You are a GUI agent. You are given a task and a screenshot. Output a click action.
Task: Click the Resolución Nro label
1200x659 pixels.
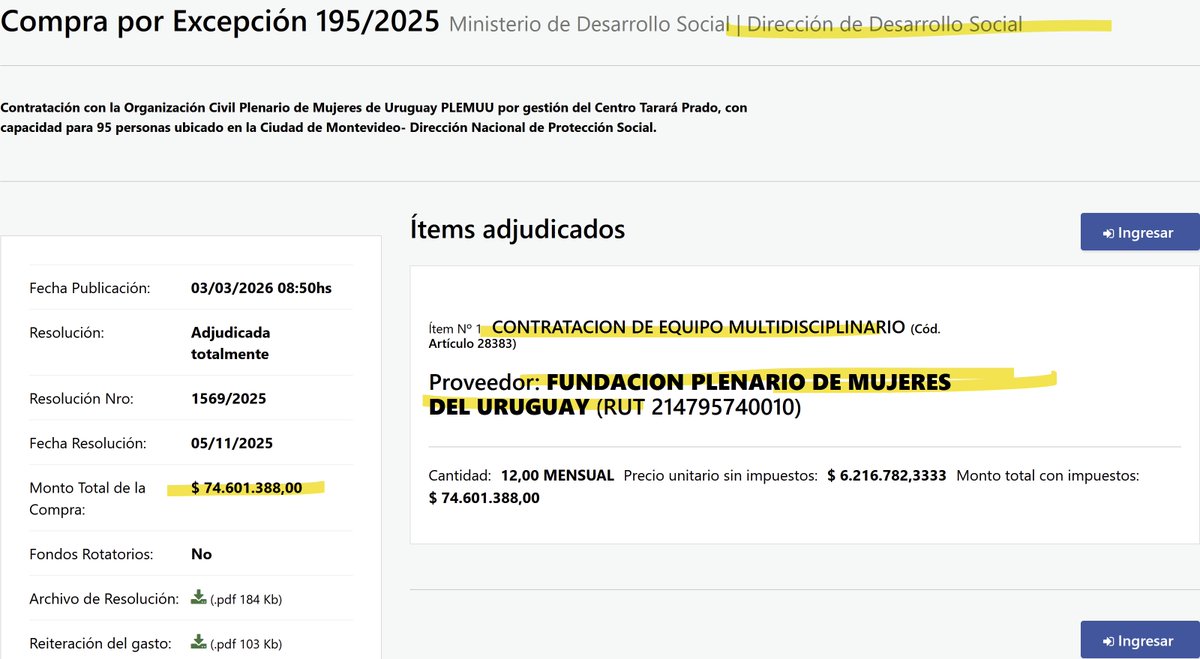tap(82, 398)
